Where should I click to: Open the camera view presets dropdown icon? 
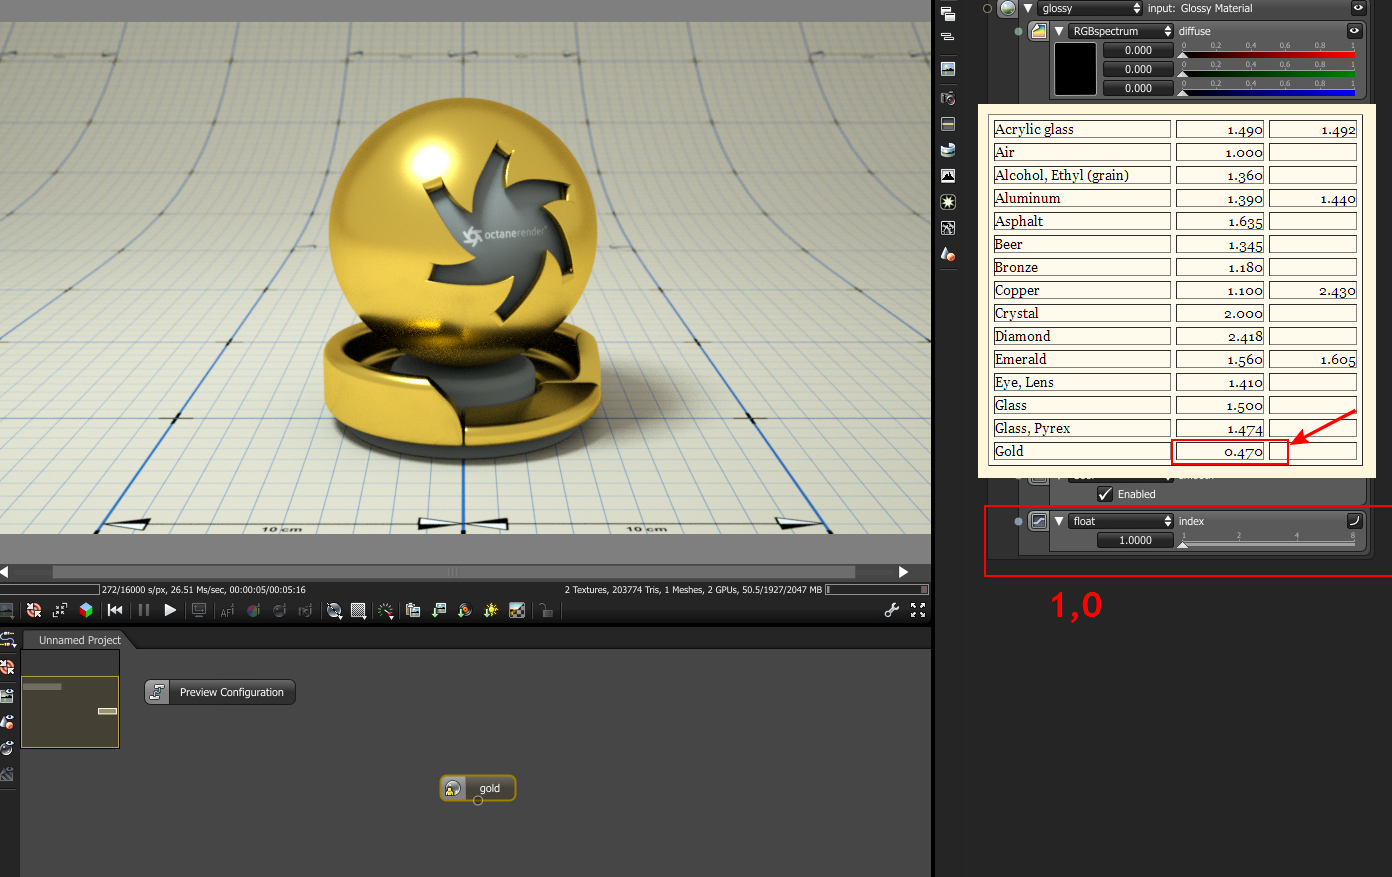pos(334,610)
